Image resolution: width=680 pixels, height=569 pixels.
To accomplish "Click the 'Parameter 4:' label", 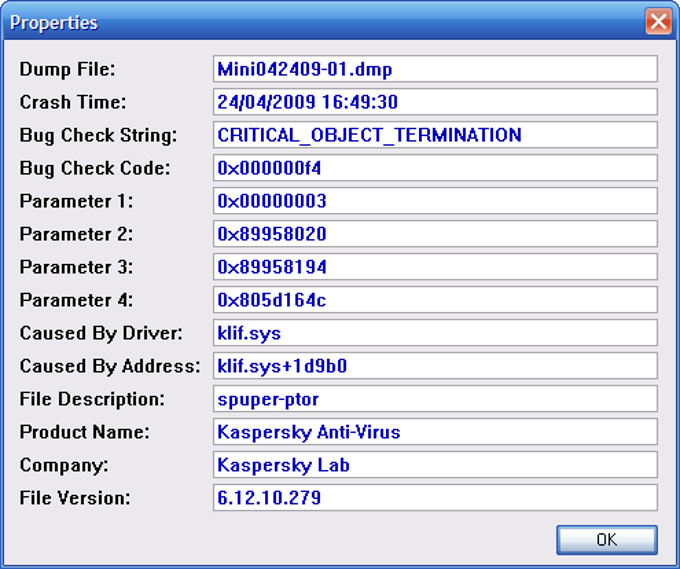I will 76,300.
